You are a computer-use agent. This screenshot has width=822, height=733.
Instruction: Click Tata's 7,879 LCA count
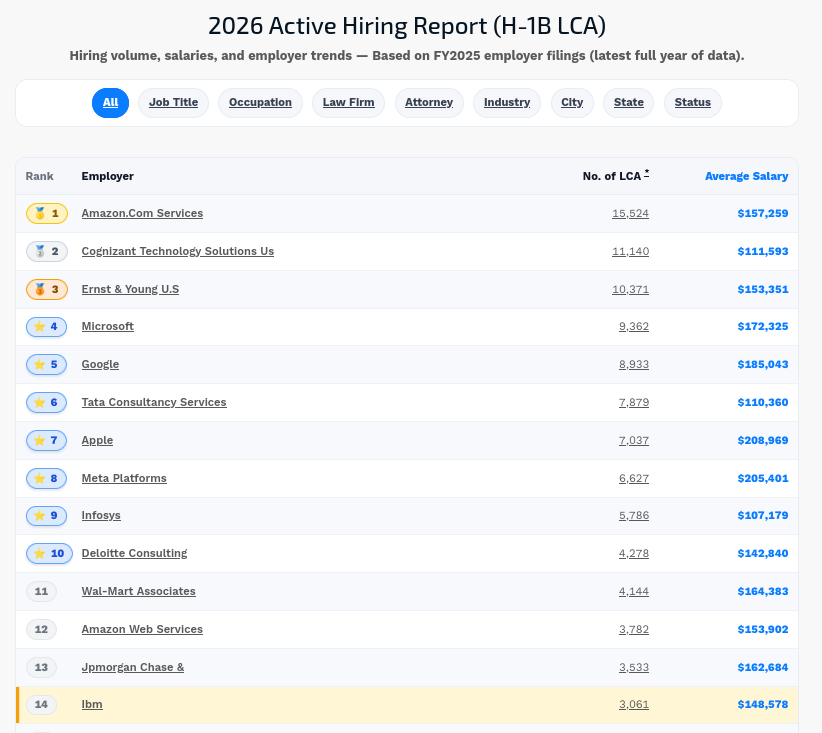(x=634, y=403)
